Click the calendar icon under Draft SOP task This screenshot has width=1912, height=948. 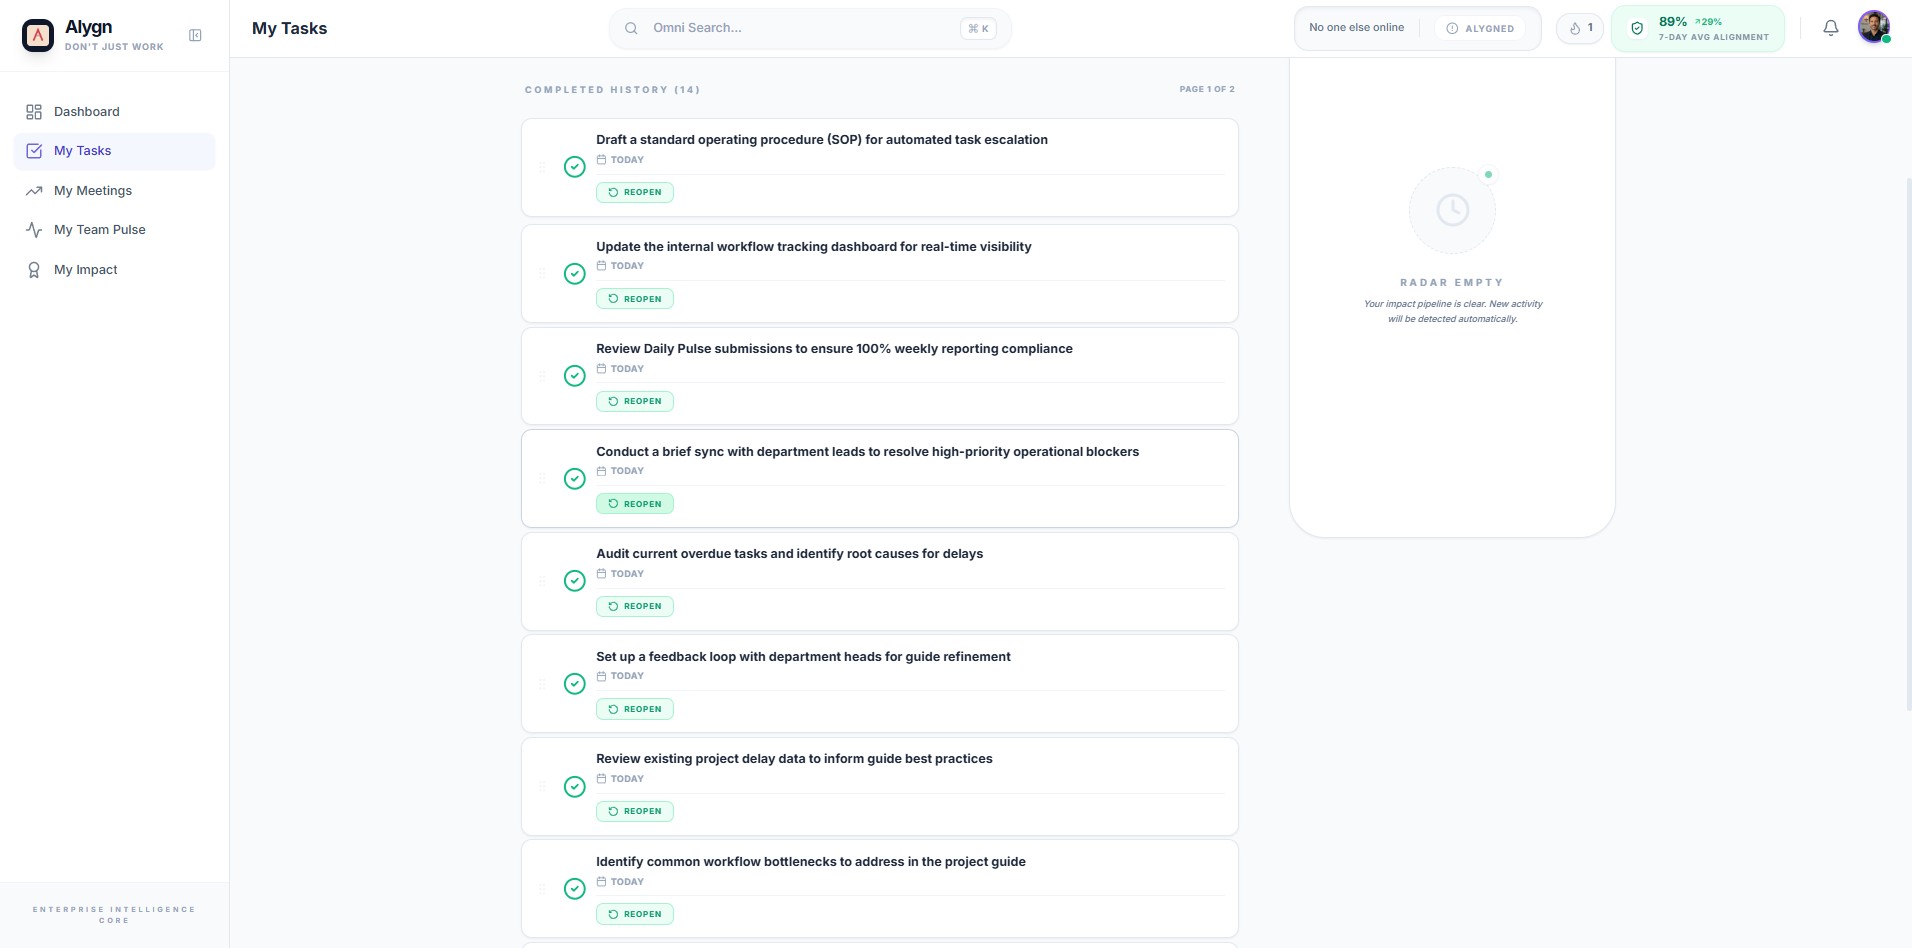pos(601,160)
